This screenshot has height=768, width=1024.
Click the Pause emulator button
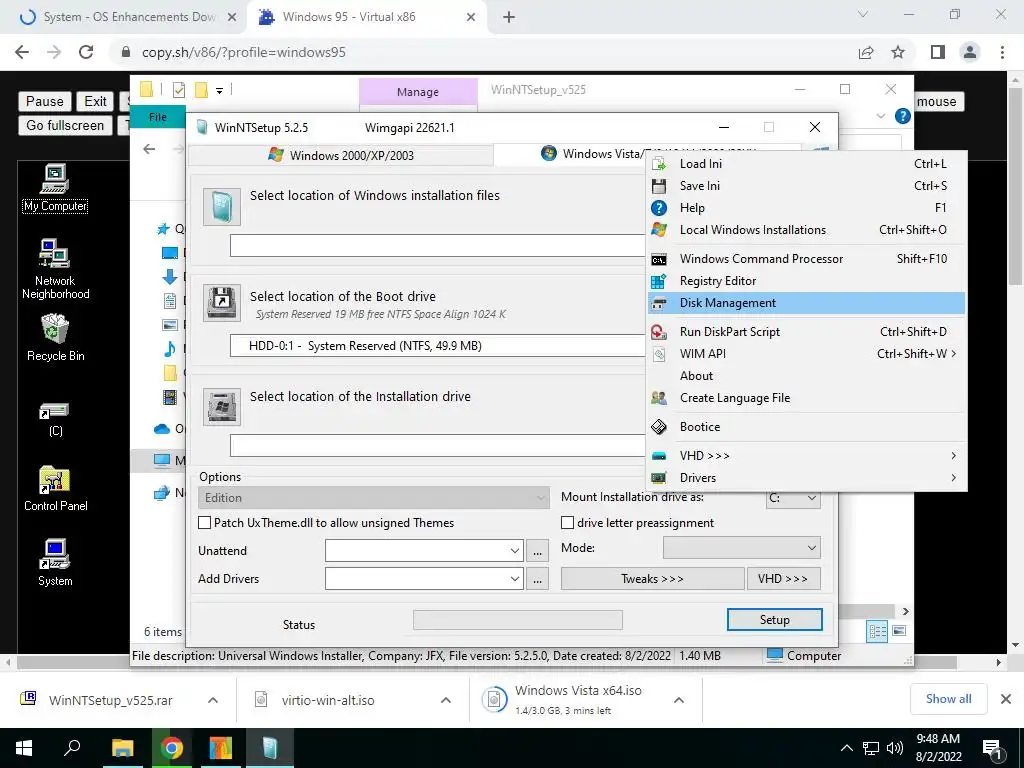click(44, 101)
